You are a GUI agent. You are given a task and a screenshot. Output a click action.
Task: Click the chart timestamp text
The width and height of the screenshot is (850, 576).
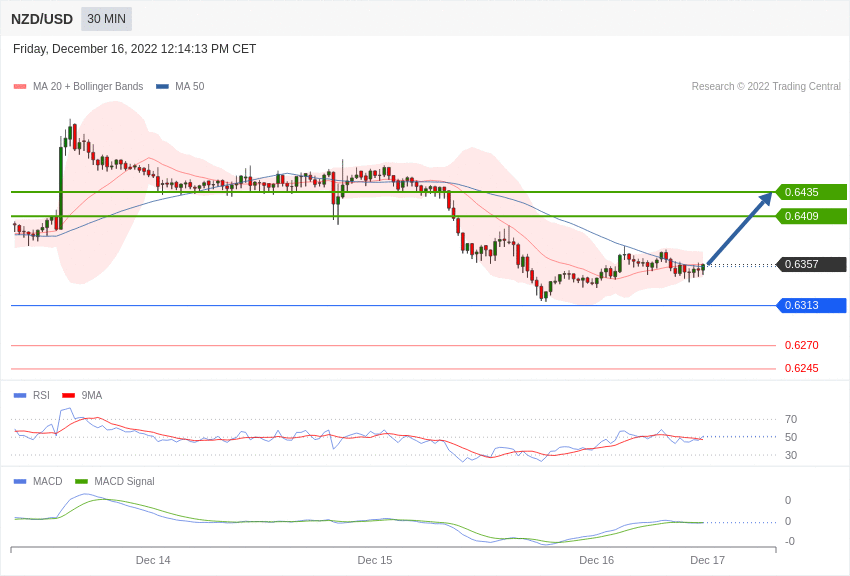(x=134, y=49)
